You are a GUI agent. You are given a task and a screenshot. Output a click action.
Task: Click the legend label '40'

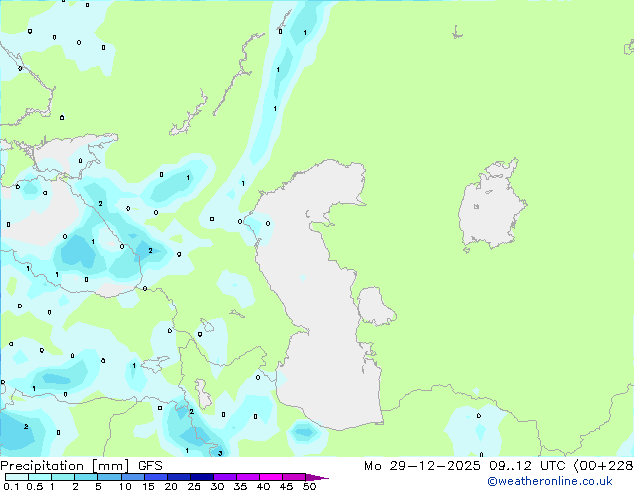(x=263, y=486)
